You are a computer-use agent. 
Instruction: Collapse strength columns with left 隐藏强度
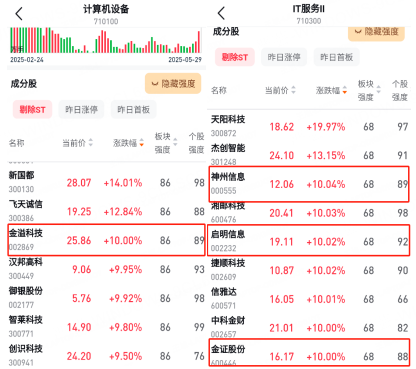point(173,83)
